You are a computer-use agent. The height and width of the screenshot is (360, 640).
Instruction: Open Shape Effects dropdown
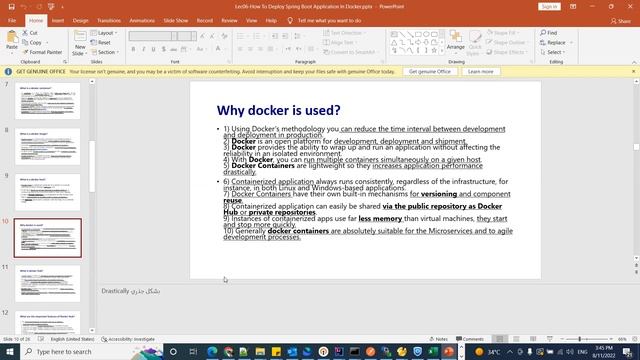[x=507, y=52]
